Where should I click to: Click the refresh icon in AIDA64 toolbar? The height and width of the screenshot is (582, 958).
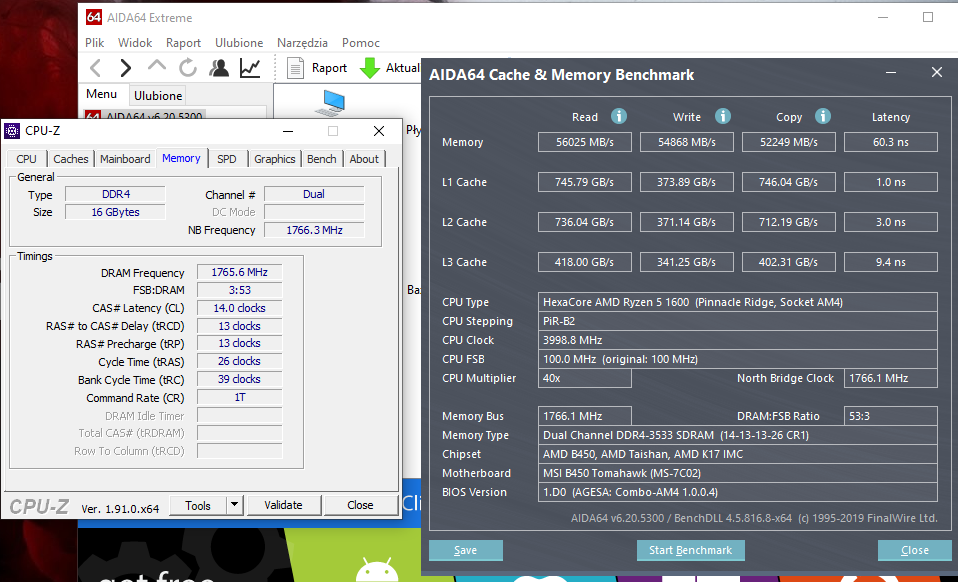click(x=188, y=68)
